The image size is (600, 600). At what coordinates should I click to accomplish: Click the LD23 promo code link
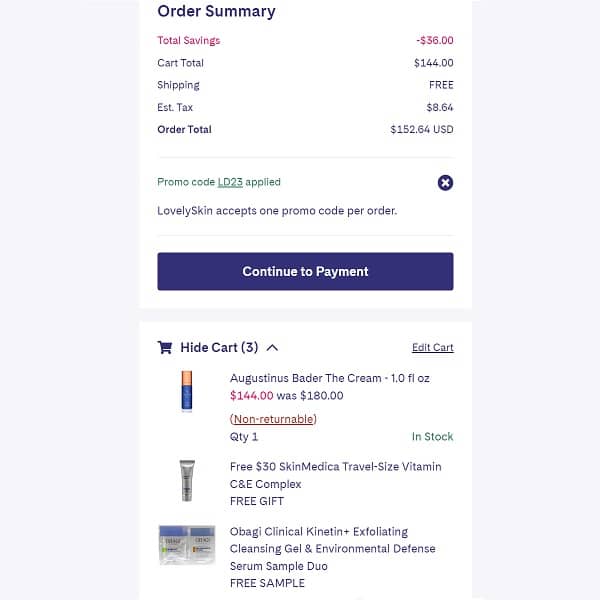[230, 182]
